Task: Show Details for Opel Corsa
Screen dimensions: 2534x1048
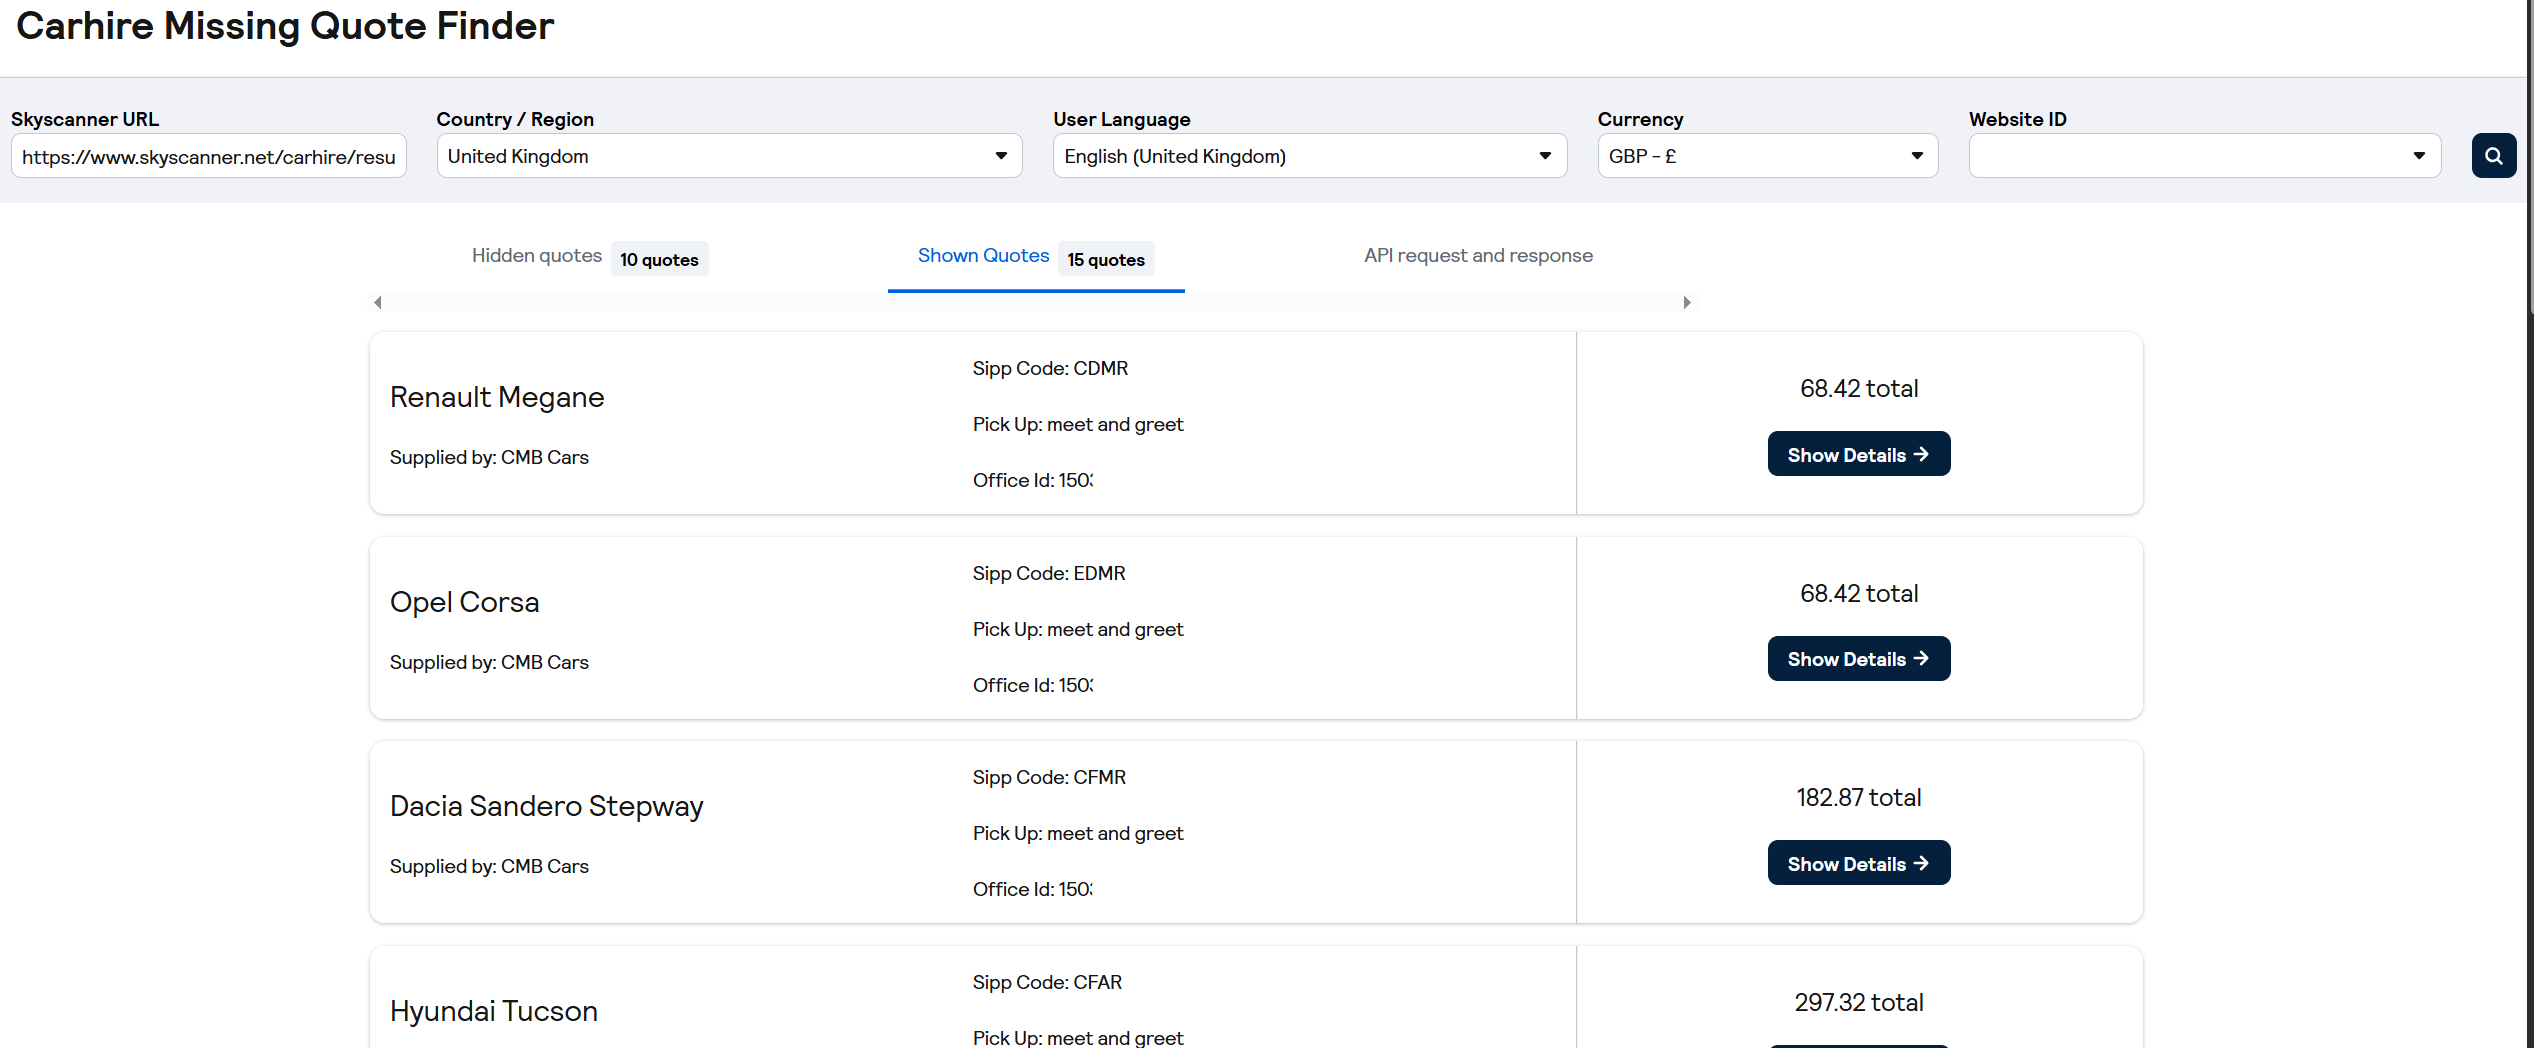Action: pos(1858,659)
